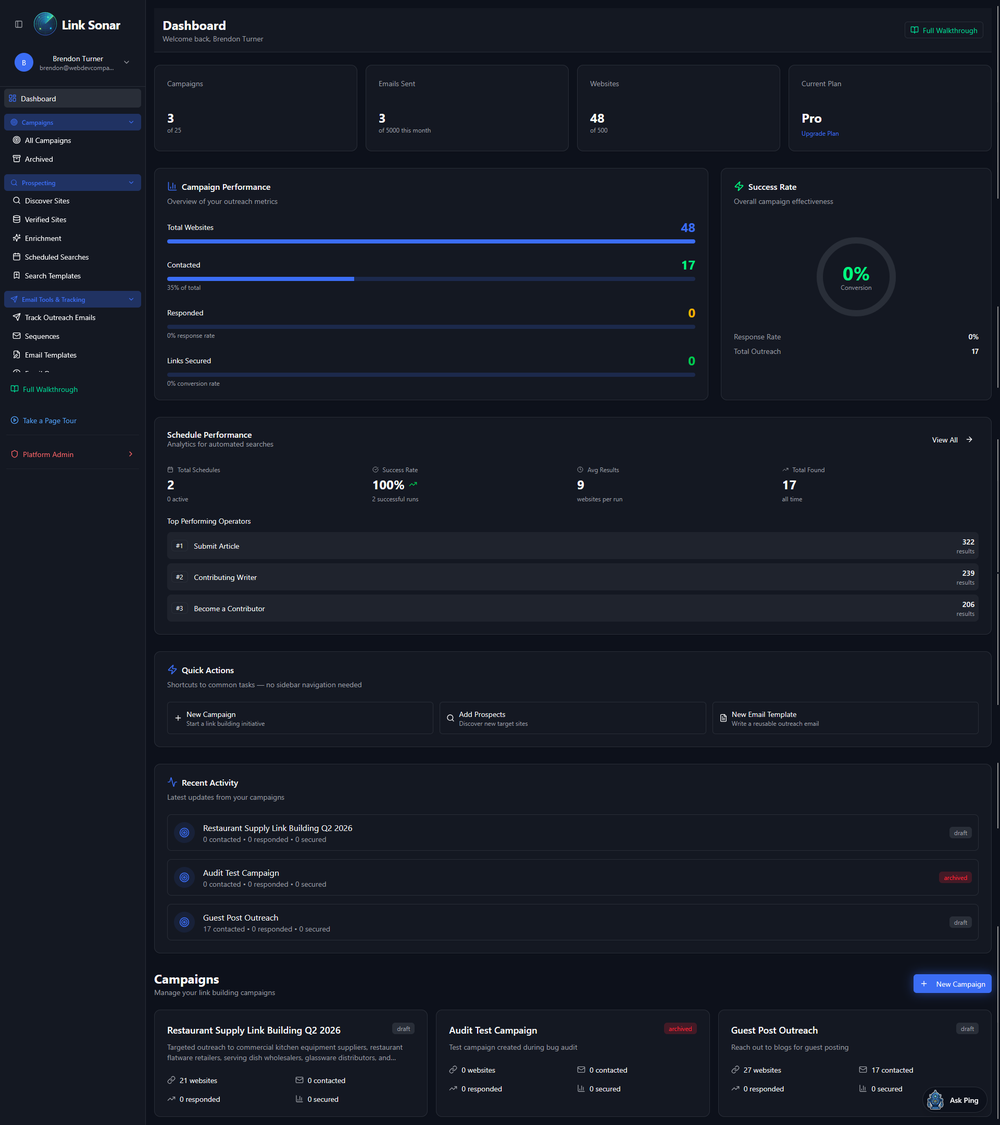Click the Track Outreach Emails send icon
Screen dimensions: 1000x1125
pos(16,317)
